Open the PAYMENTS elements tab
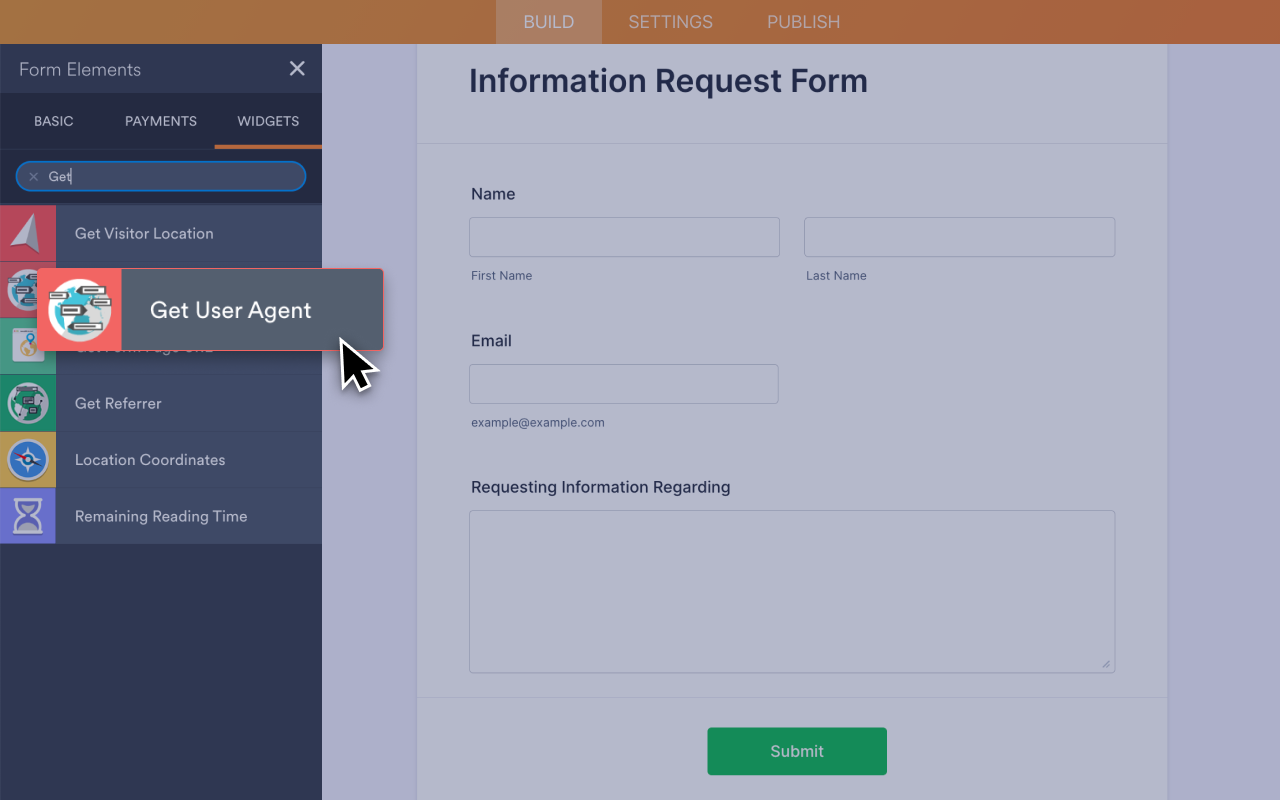Screen dimensions: 1280x800 [x=160, y=121]
